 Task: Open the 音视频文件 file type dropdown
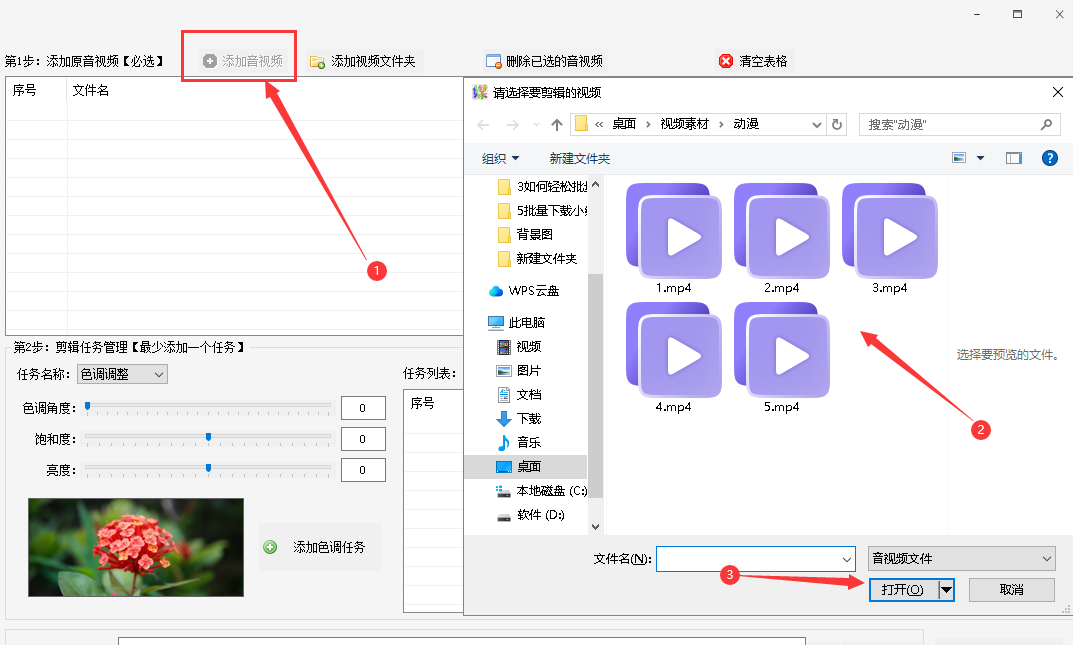click(961, 559)
